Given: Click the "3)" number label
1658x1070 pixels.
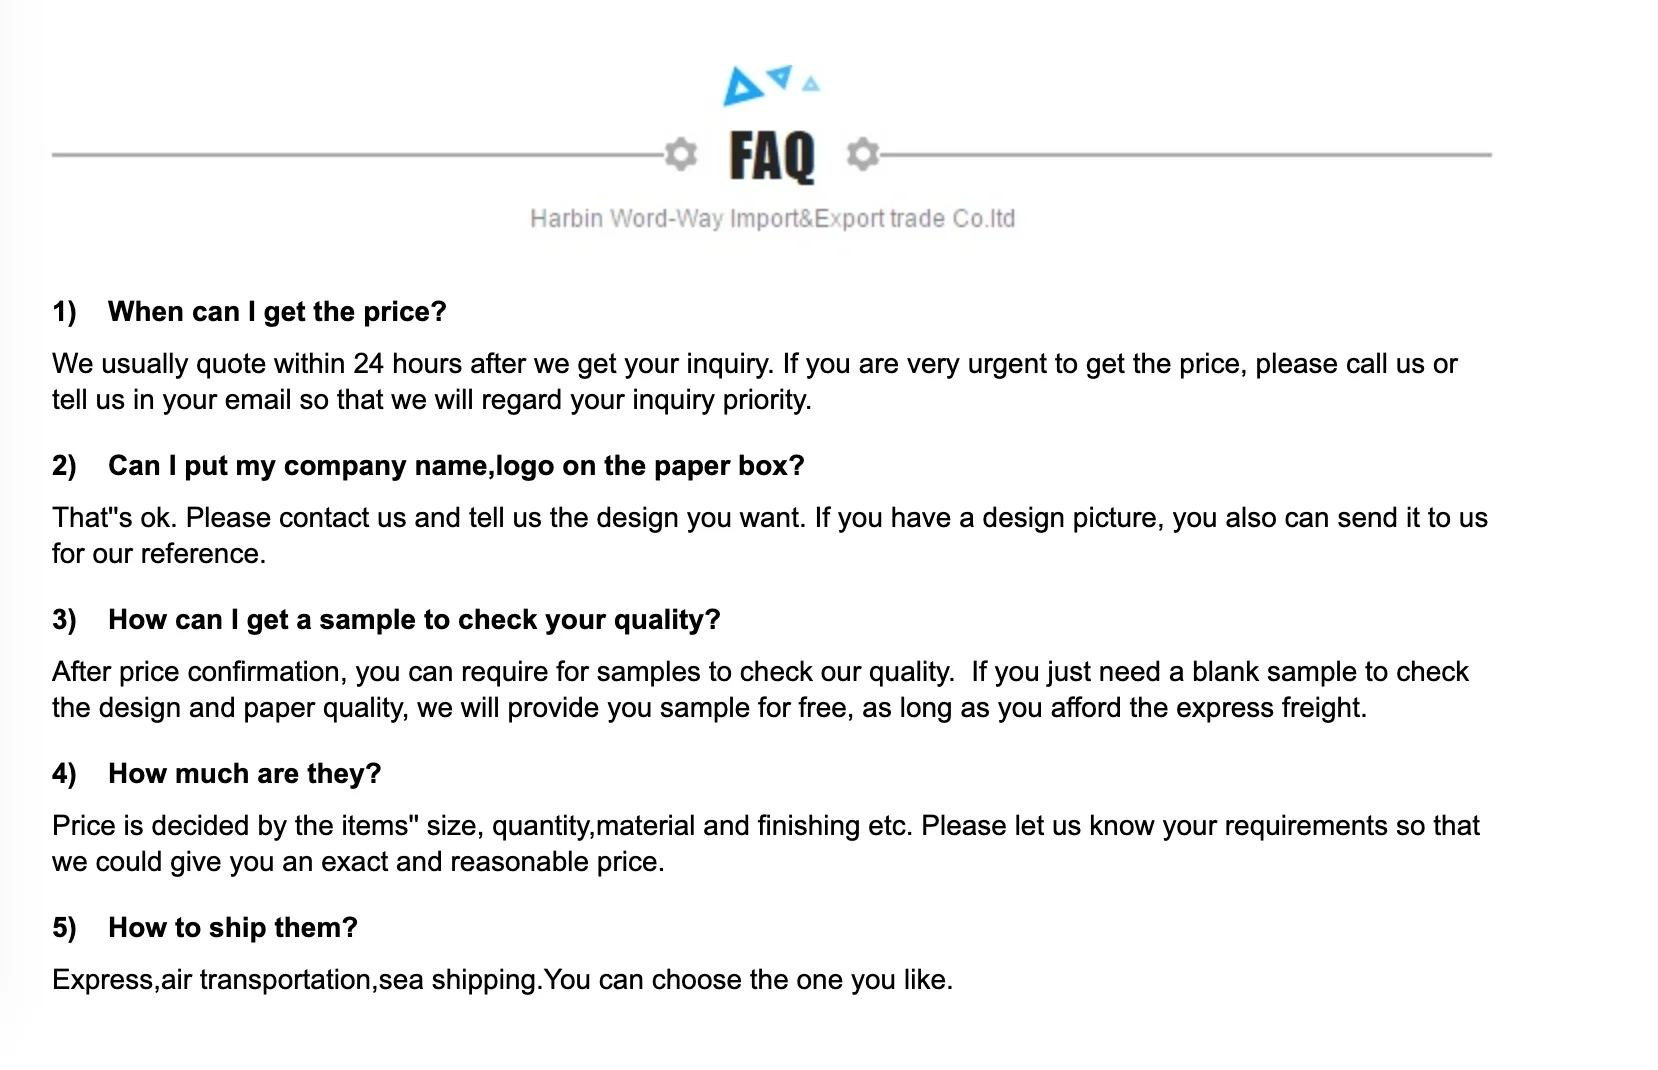Looking at the screenshot, I should pos(64,620).
